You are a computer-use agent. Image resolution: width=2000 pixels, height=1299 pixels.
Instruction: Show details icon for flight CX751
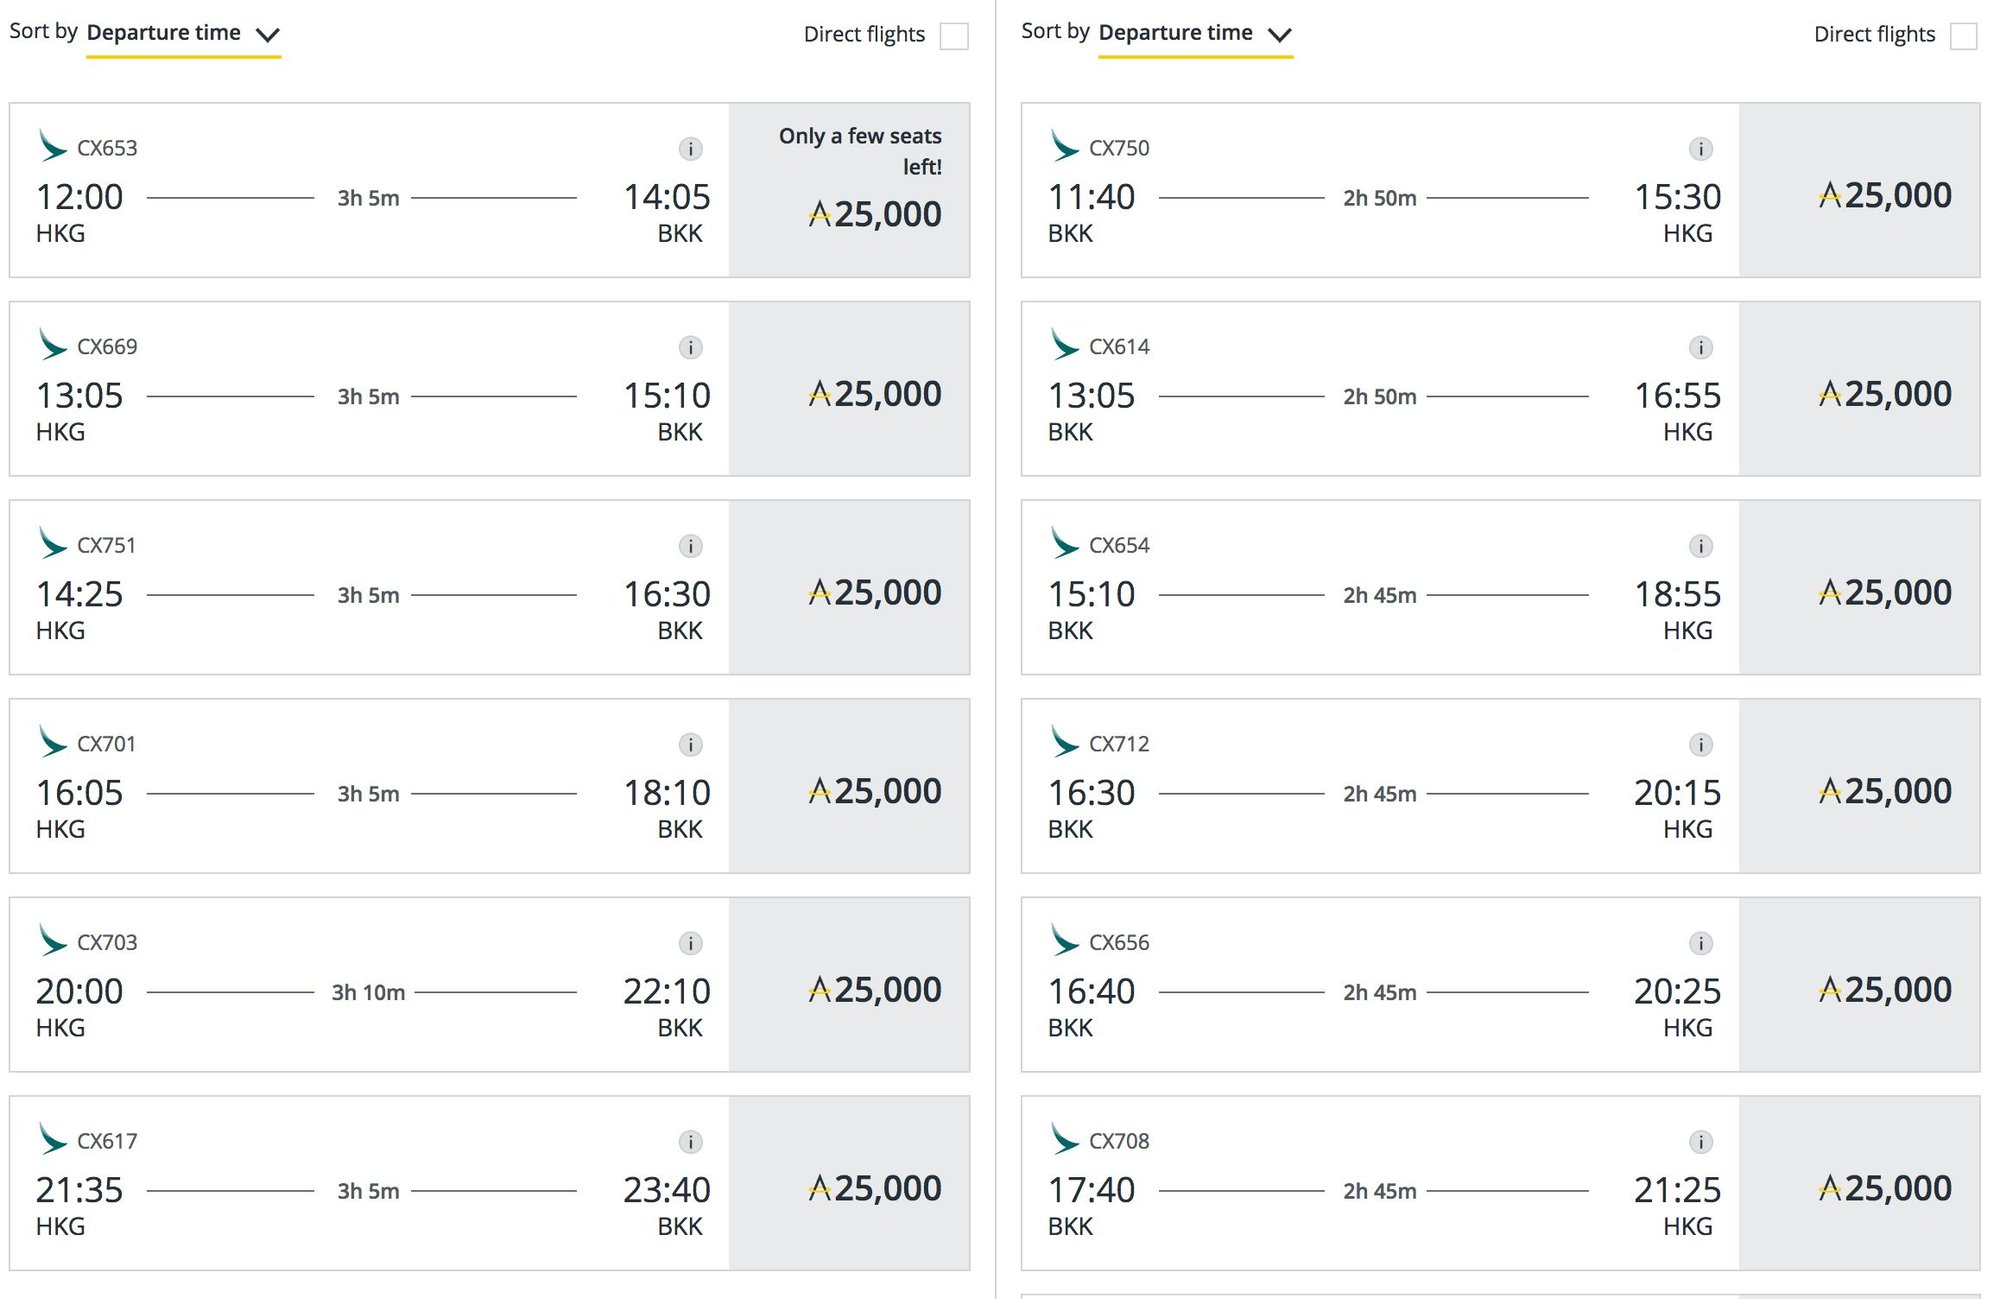[690, 546]
